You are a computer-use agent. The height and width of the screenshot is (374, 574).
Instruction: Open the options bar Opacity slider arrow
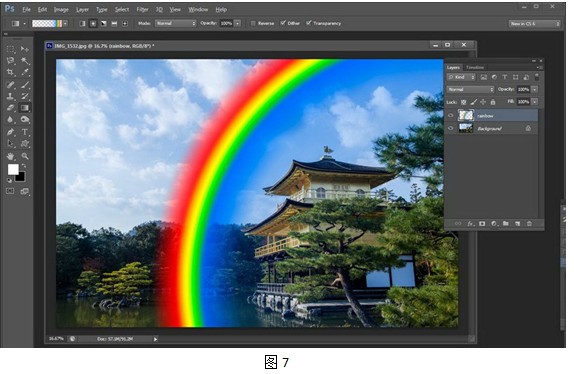(238, 23)
